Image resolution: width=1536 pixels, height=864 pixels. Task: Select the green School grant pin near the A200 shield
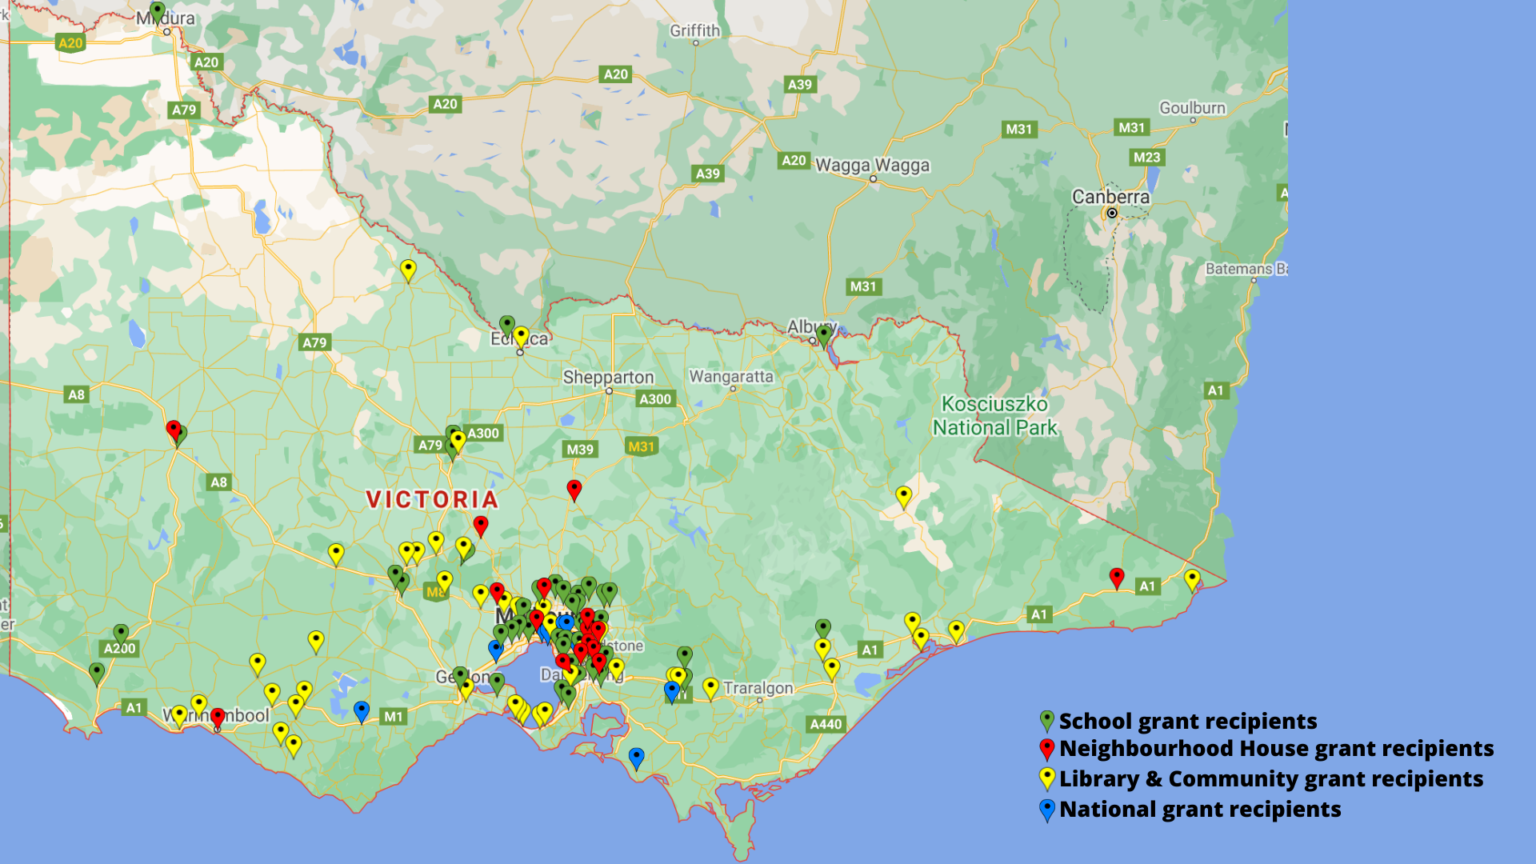tap(122, 632)
